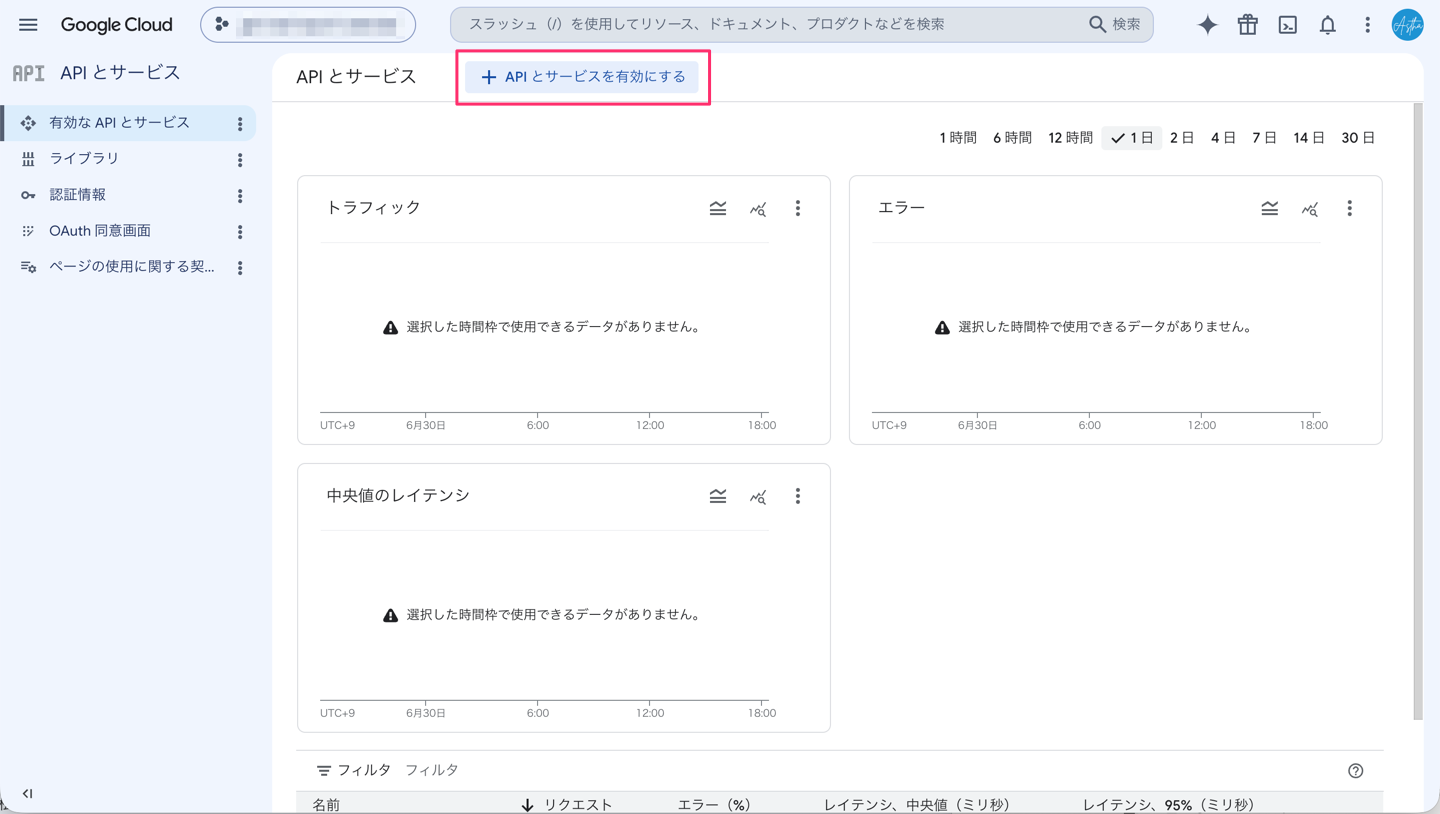Viewport: 1440px width, 814px height.
Task: Open three-dot menu beside OAuth 同意画面
Action: point(240,232)
